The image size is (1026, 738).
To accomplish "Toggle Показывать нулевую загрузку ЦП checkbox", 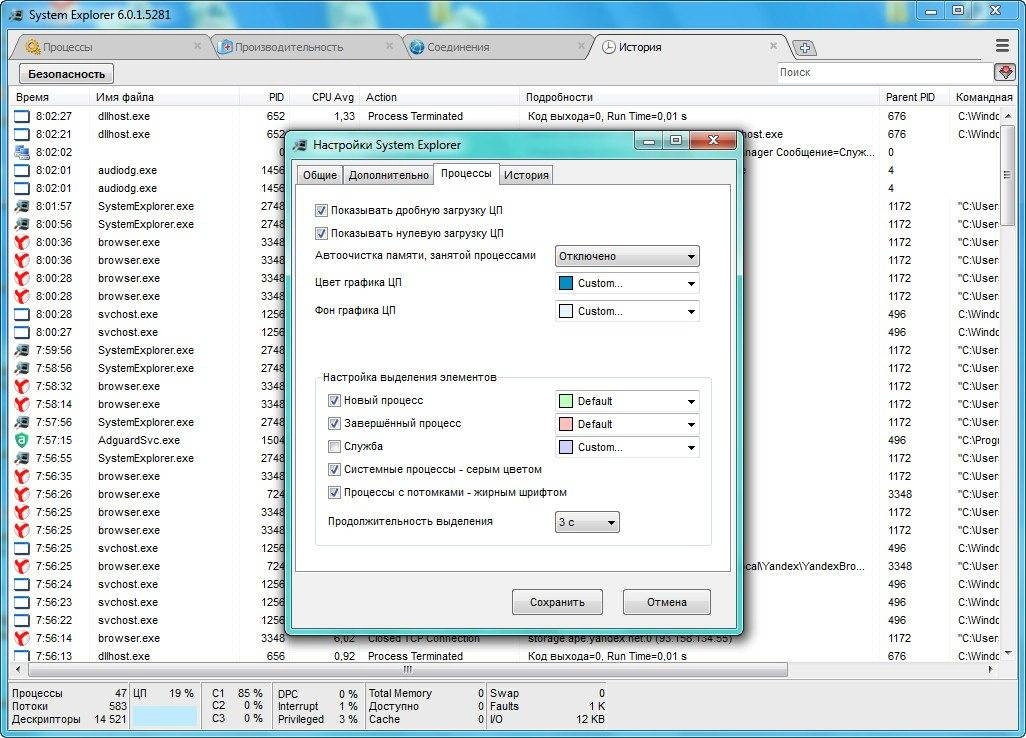I will (x=321, y=234).
